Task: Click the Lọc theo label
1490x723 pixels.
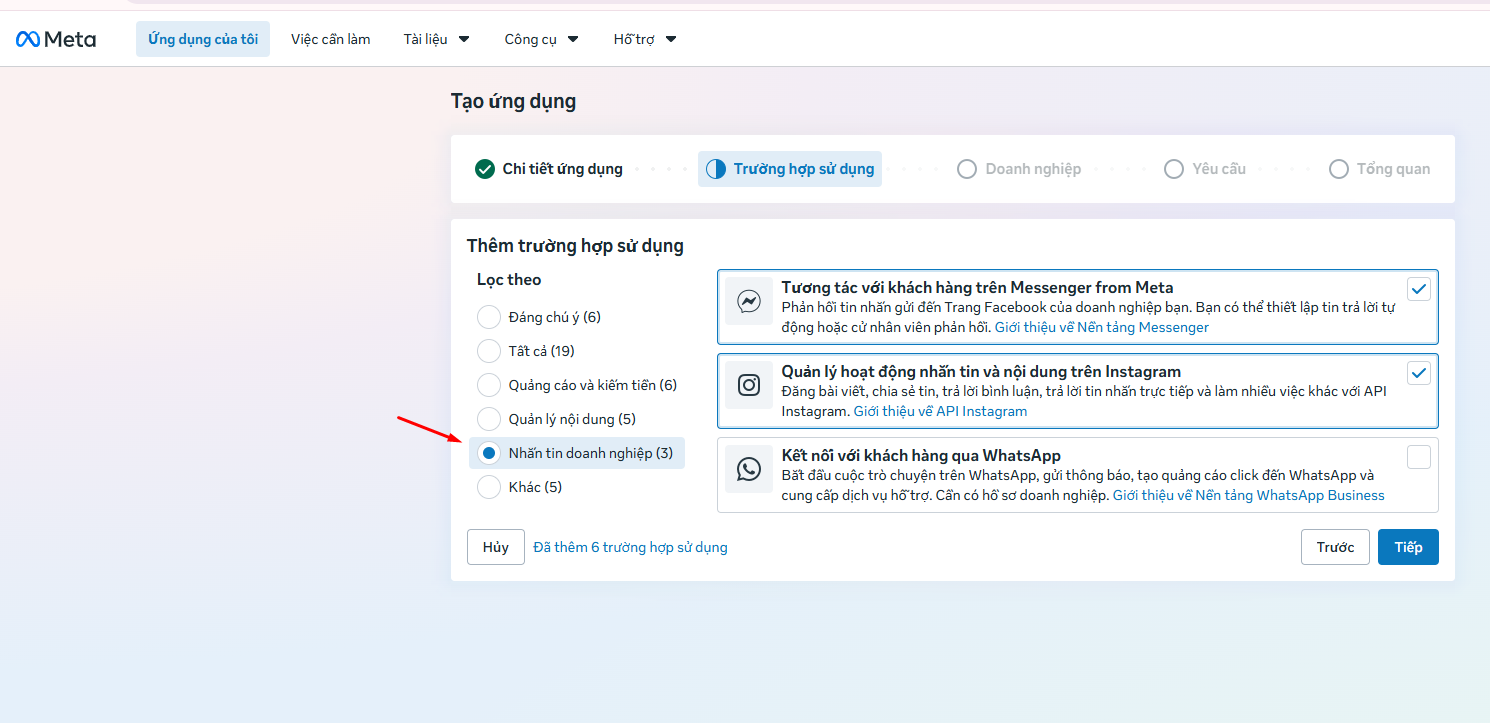Action: click(509, 280)
